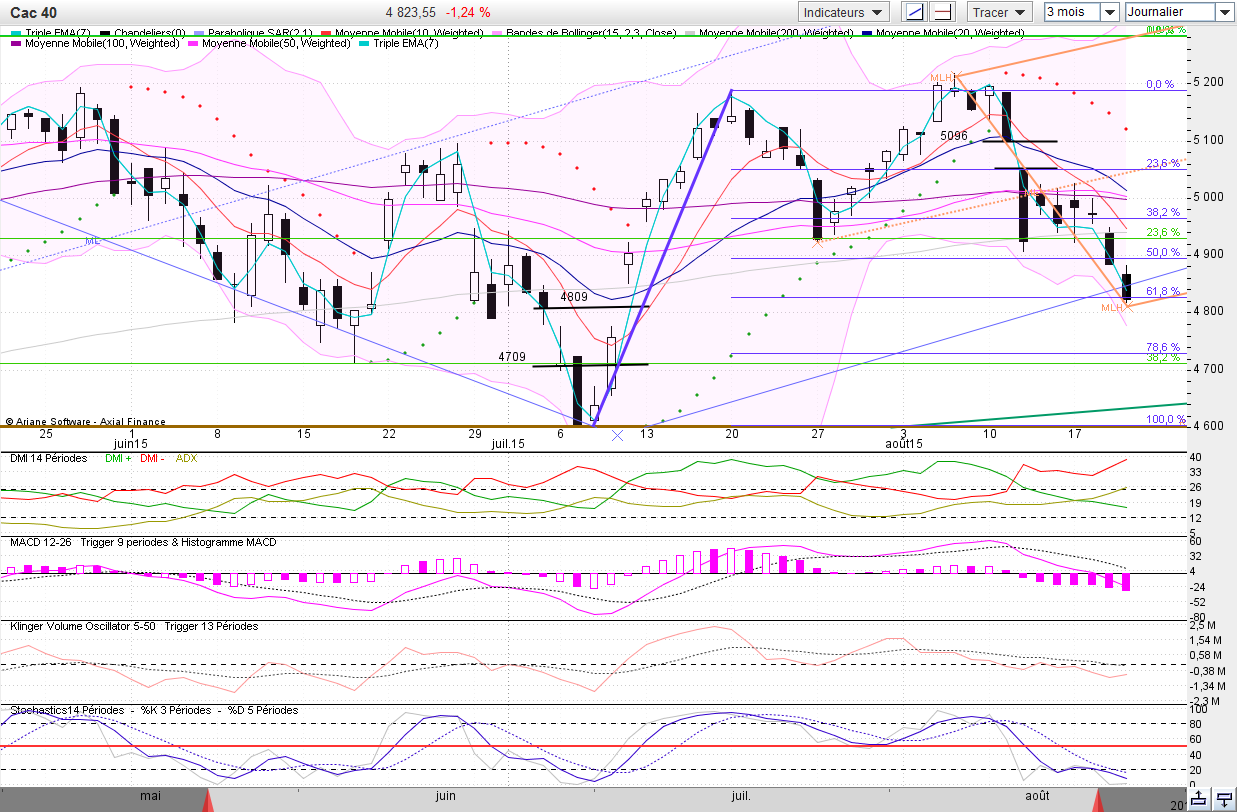Image resolution: width=1237 pixels, height=812 pixels.
Task: Select août on the bottom timeline
Action: pyautogui.click(x=1037, y=796)
